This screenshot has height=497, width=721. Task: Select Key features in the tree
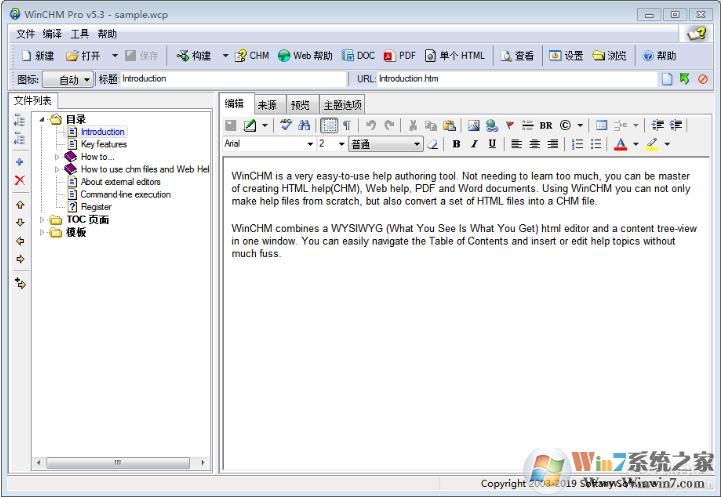(103, 144)
